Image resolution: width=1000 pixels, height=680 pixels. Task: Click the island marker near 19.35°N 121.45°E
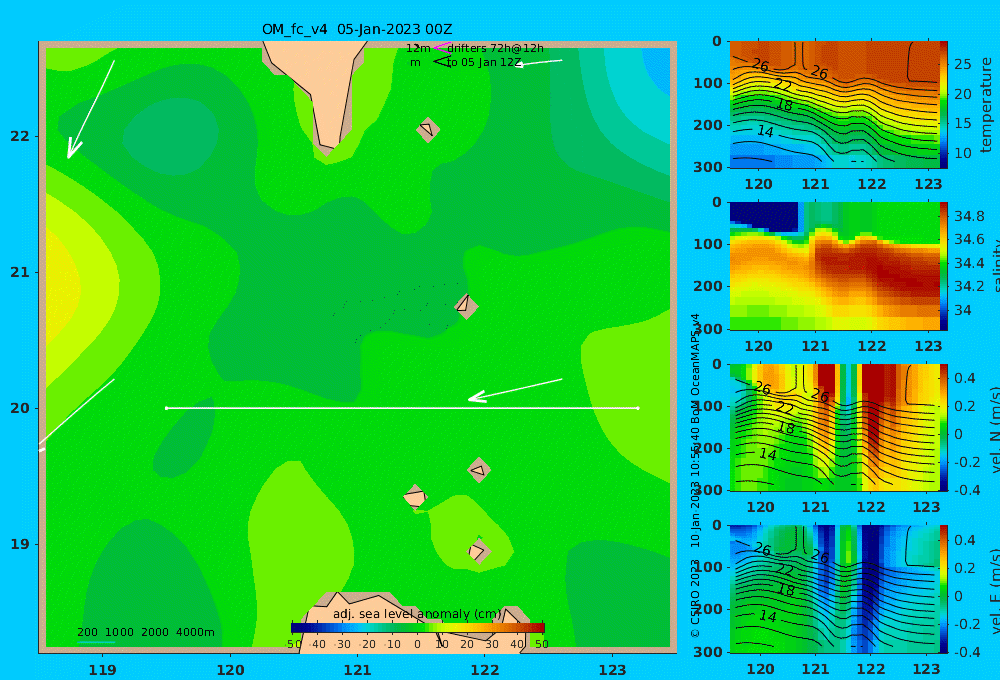click(x=415, y=497)
